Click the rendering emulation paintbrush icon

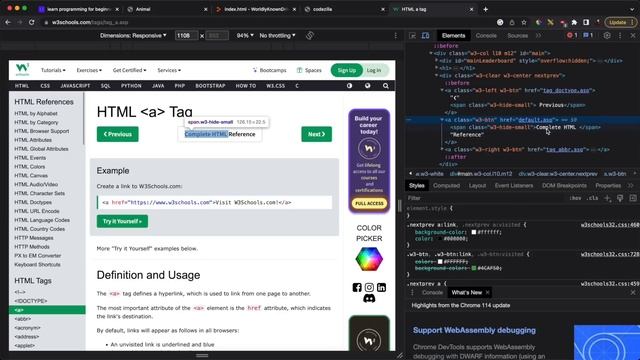(x=620, y=198)
